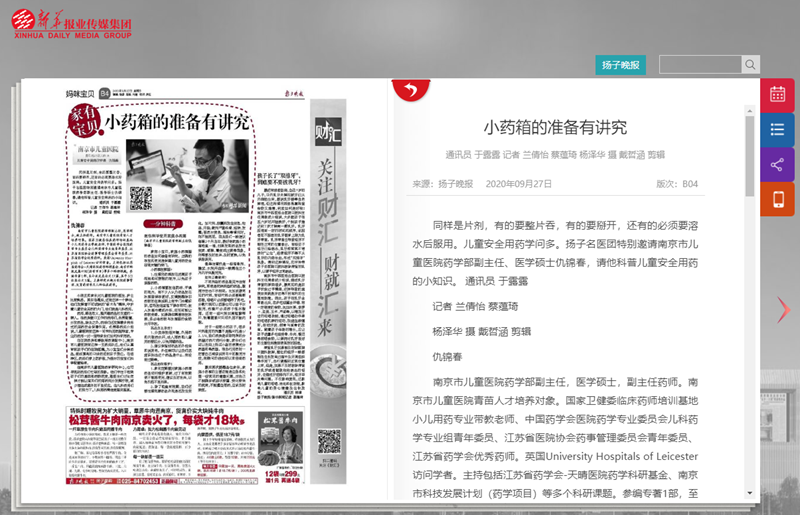This screenshot has height=515, width=800.
Task: Click the 扬子晚报 button
Action: (620, 65)
